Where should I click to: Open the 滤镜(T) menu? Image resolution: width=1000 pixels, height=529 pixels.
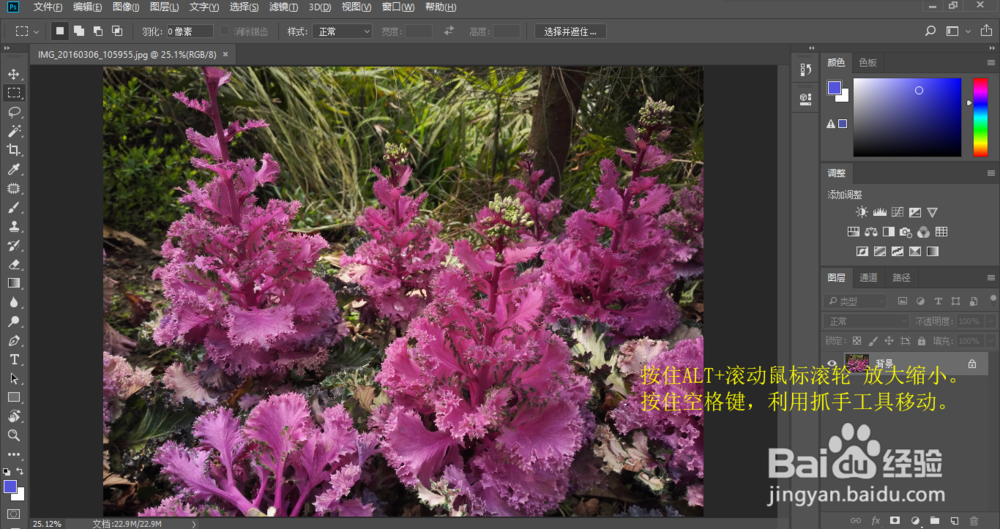(283, 7)
